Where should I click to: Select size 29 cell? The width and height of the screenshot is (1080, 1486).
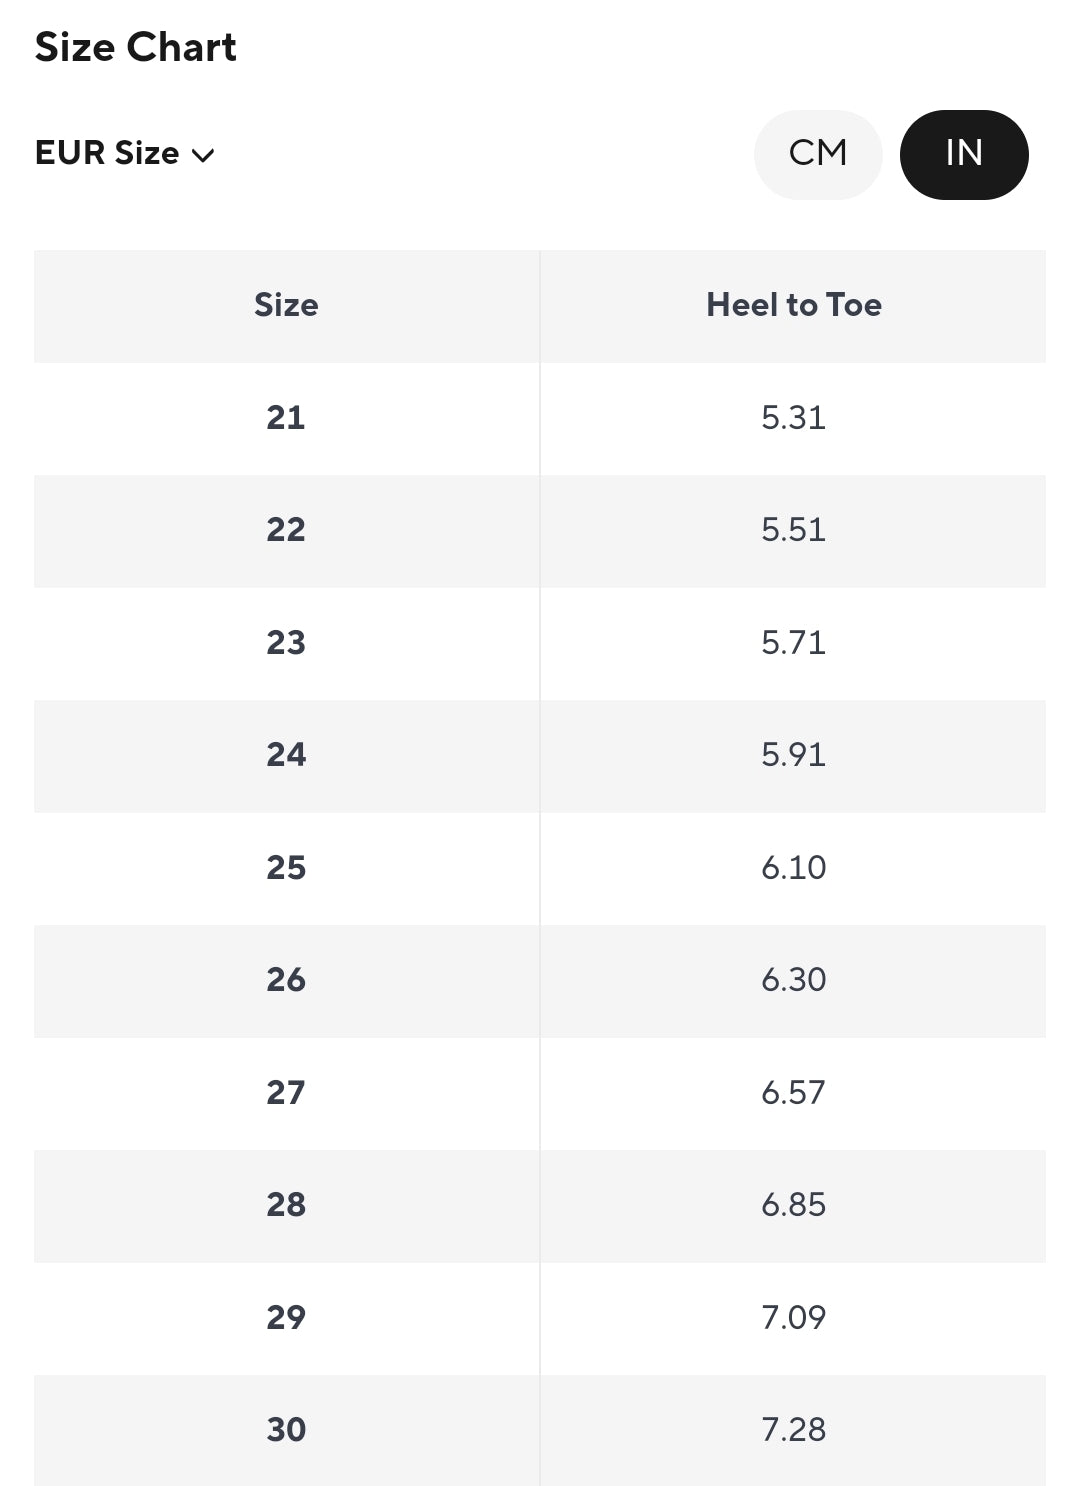point(286,1317)
